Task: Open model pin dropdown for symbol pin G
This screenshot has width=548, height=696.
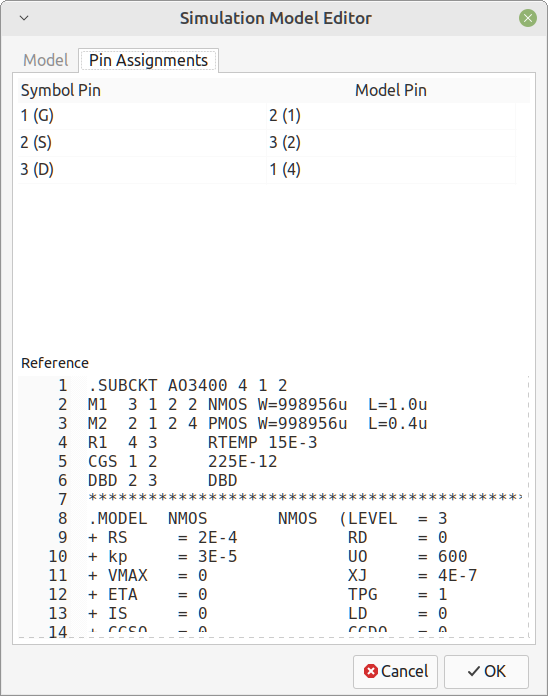Action: tap(391, 116)
